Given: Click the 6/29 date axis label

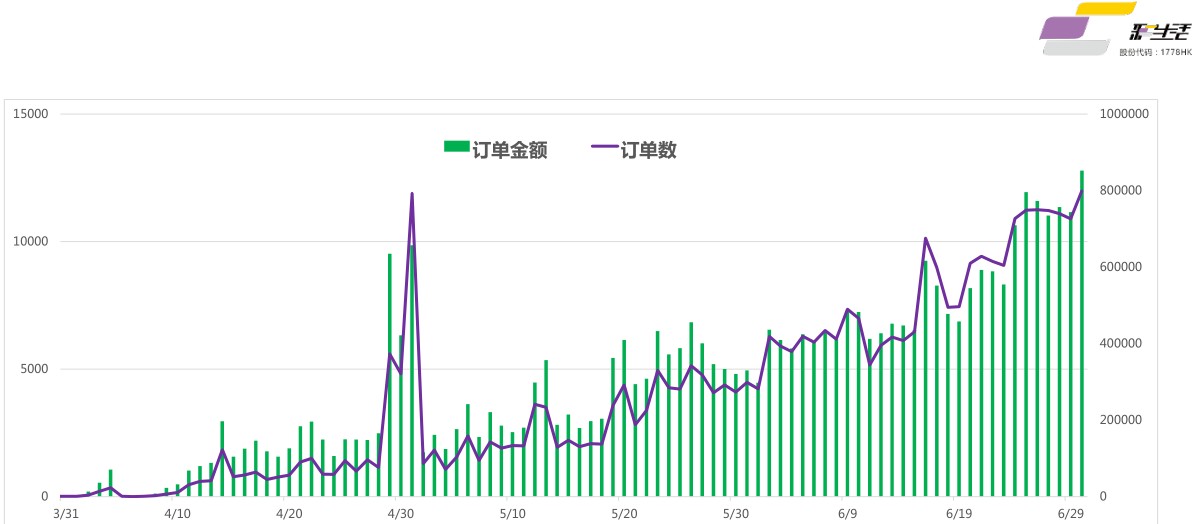Looking at the screenshot, I should coord(1071,513).
